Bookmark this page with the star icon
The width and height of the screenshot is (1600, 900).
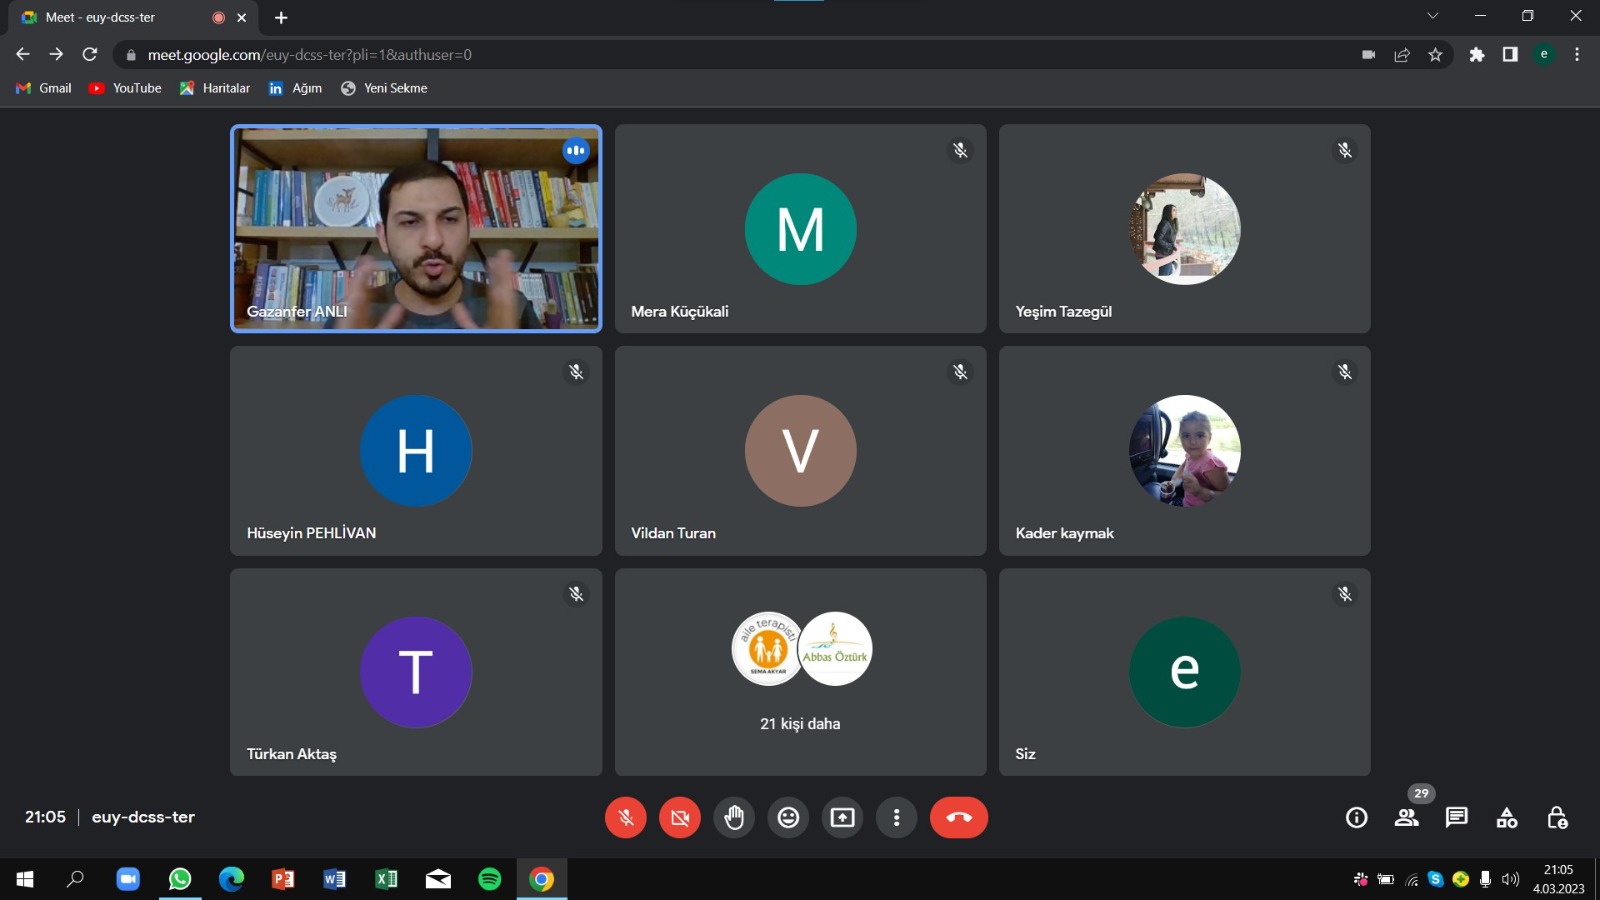(x=1435, y=55)
